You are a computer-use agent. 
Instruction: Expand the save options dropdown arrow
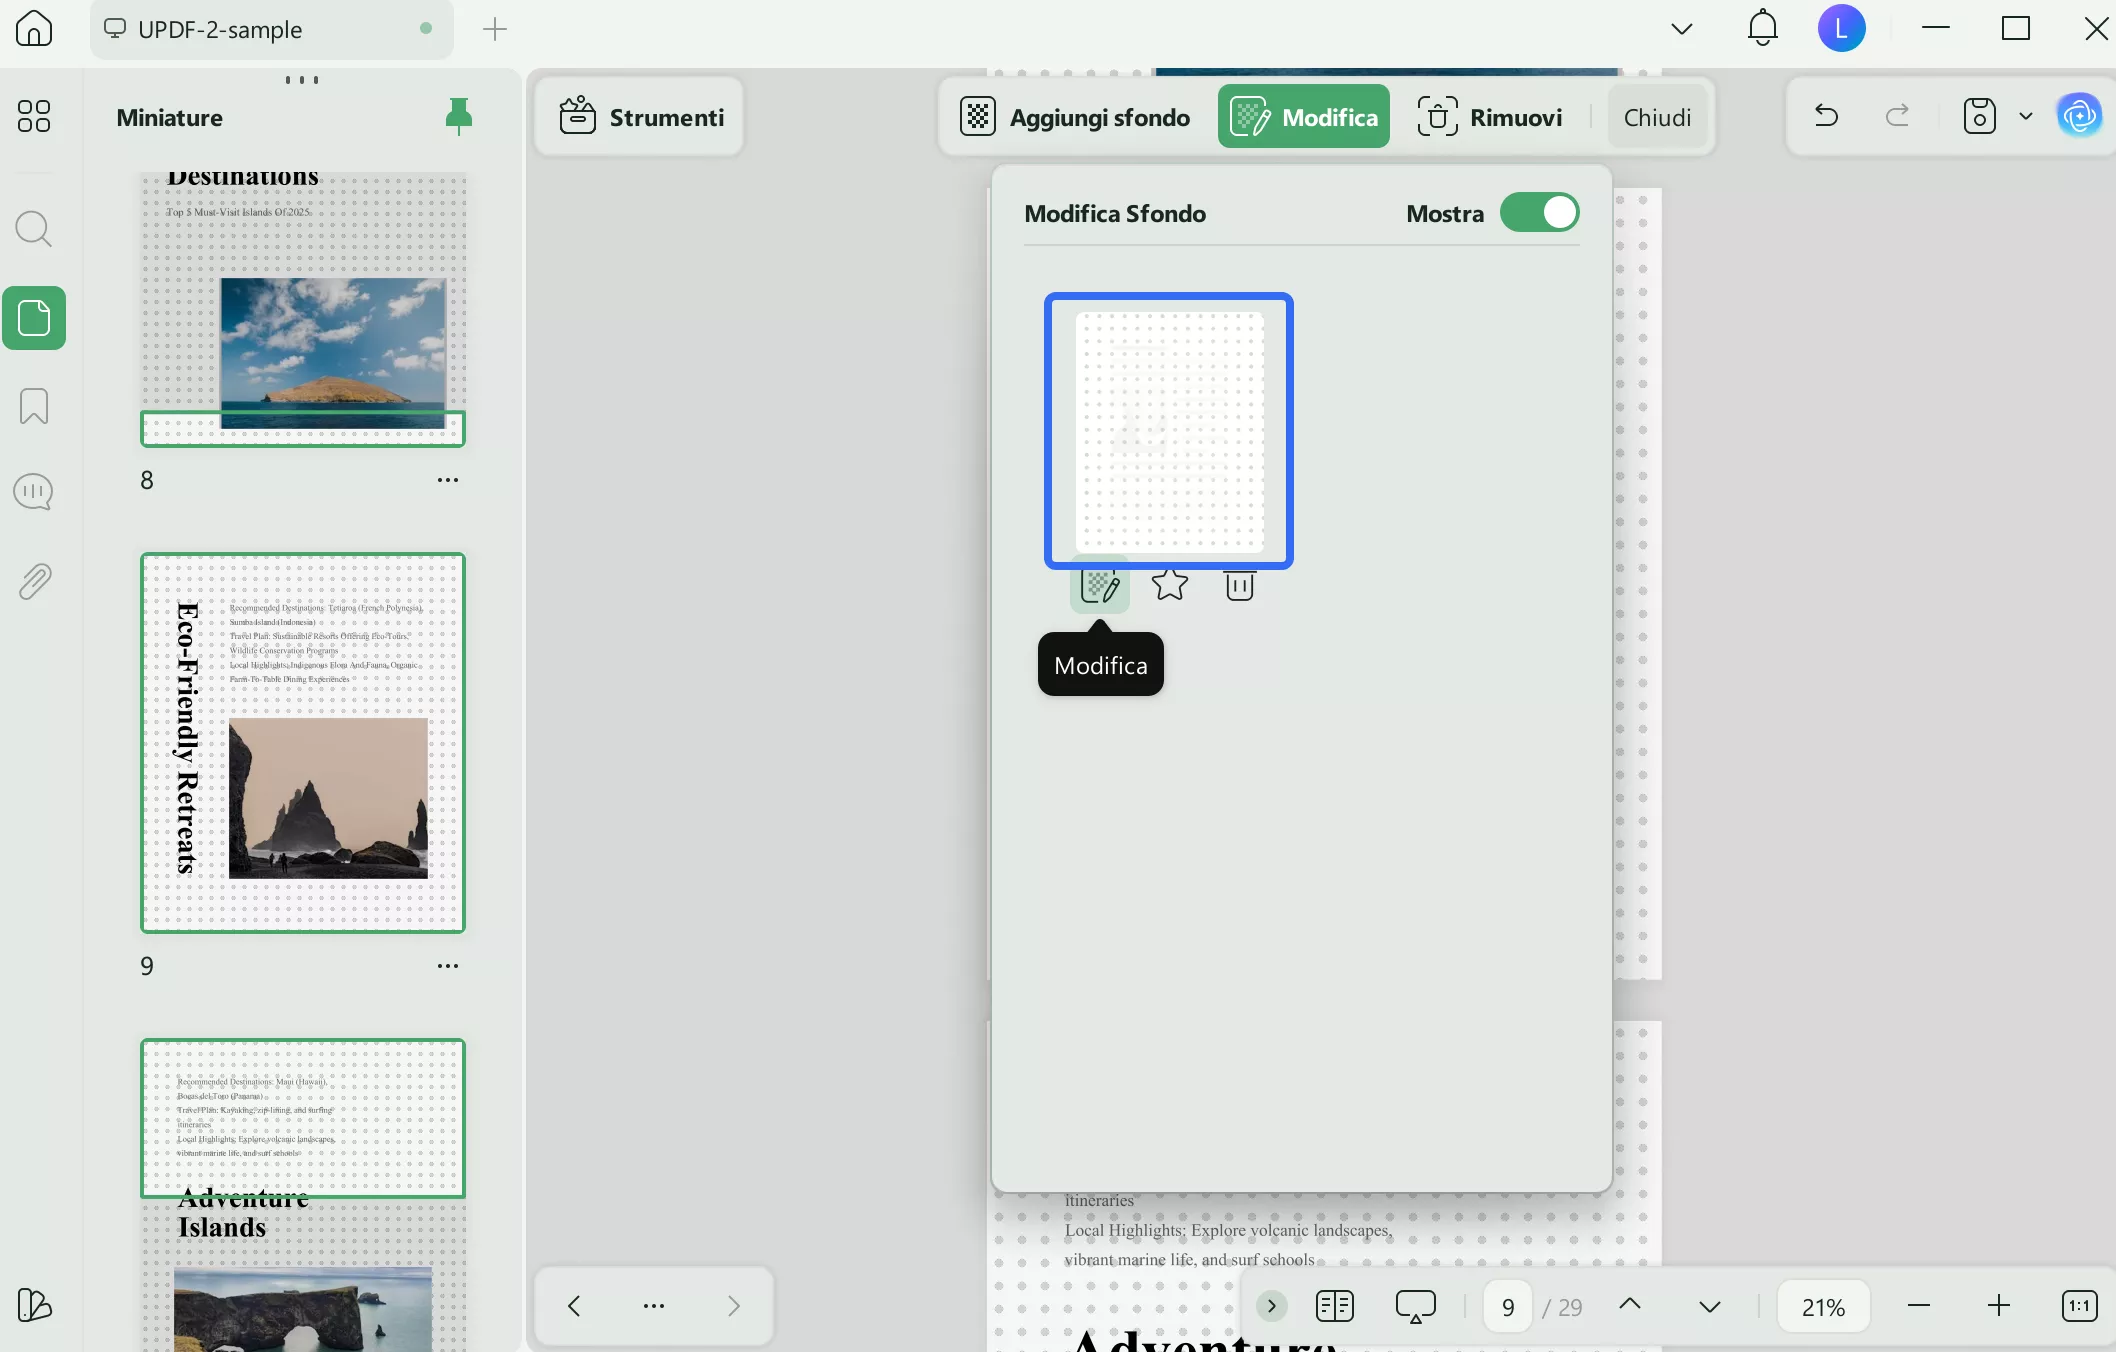coord(2026,117)
